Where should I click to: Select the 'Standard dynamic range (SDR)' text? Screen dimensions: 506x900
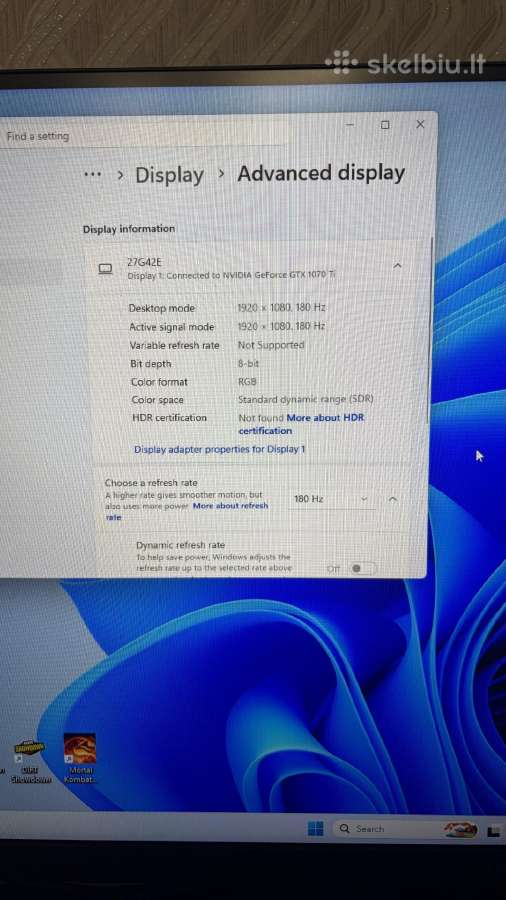pyautogui.click(x=306, y=399)
